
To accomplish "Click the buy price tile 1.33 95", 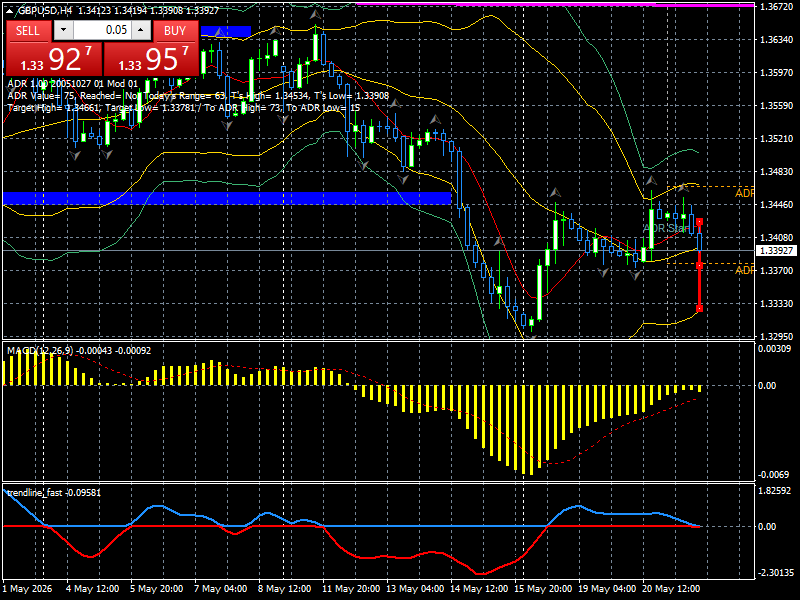I will pyautogui.click(x=152, y=59).
